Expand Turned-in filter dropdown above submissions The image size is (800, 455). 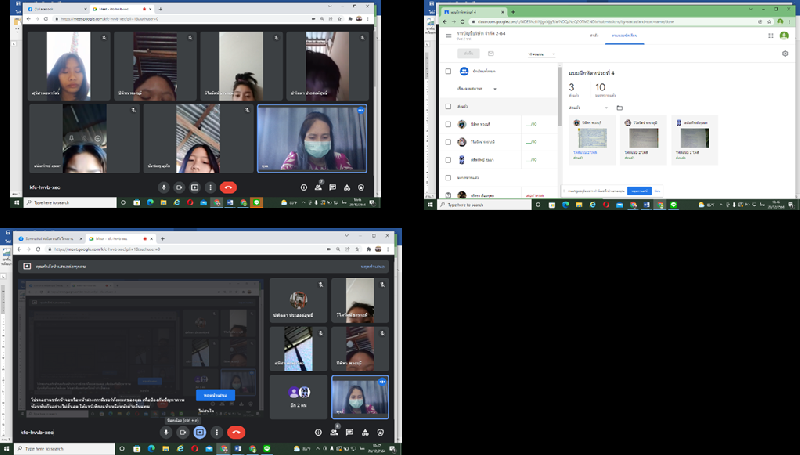[x=605, y=107]
